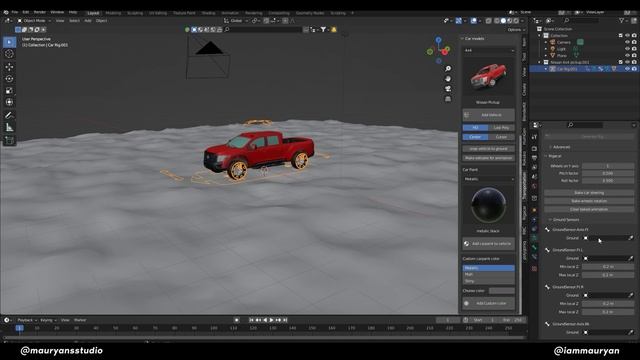Click the Blender logo menu icon
Screen dimensions: 640x360
pos(6,13)
